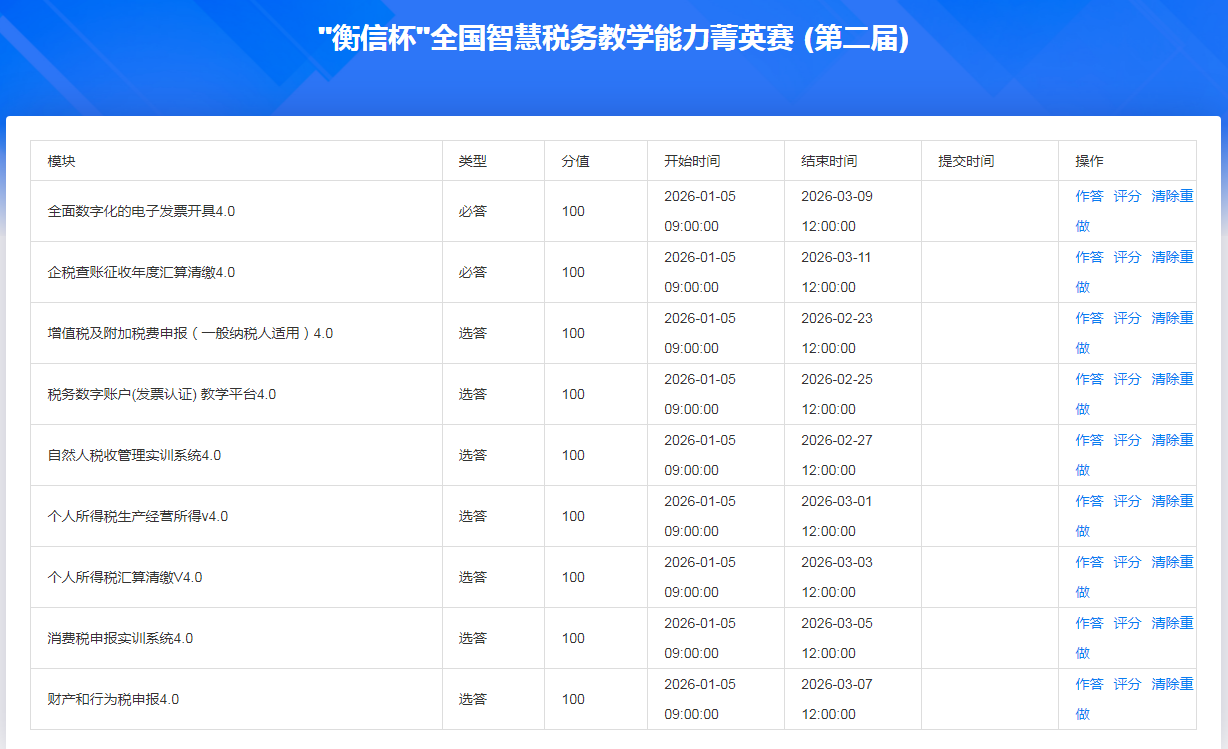This screenshot has width=1228, height=749.
Task: Click 作答 for 增值税及附加税费申报 module
Action: (1089, 318)
